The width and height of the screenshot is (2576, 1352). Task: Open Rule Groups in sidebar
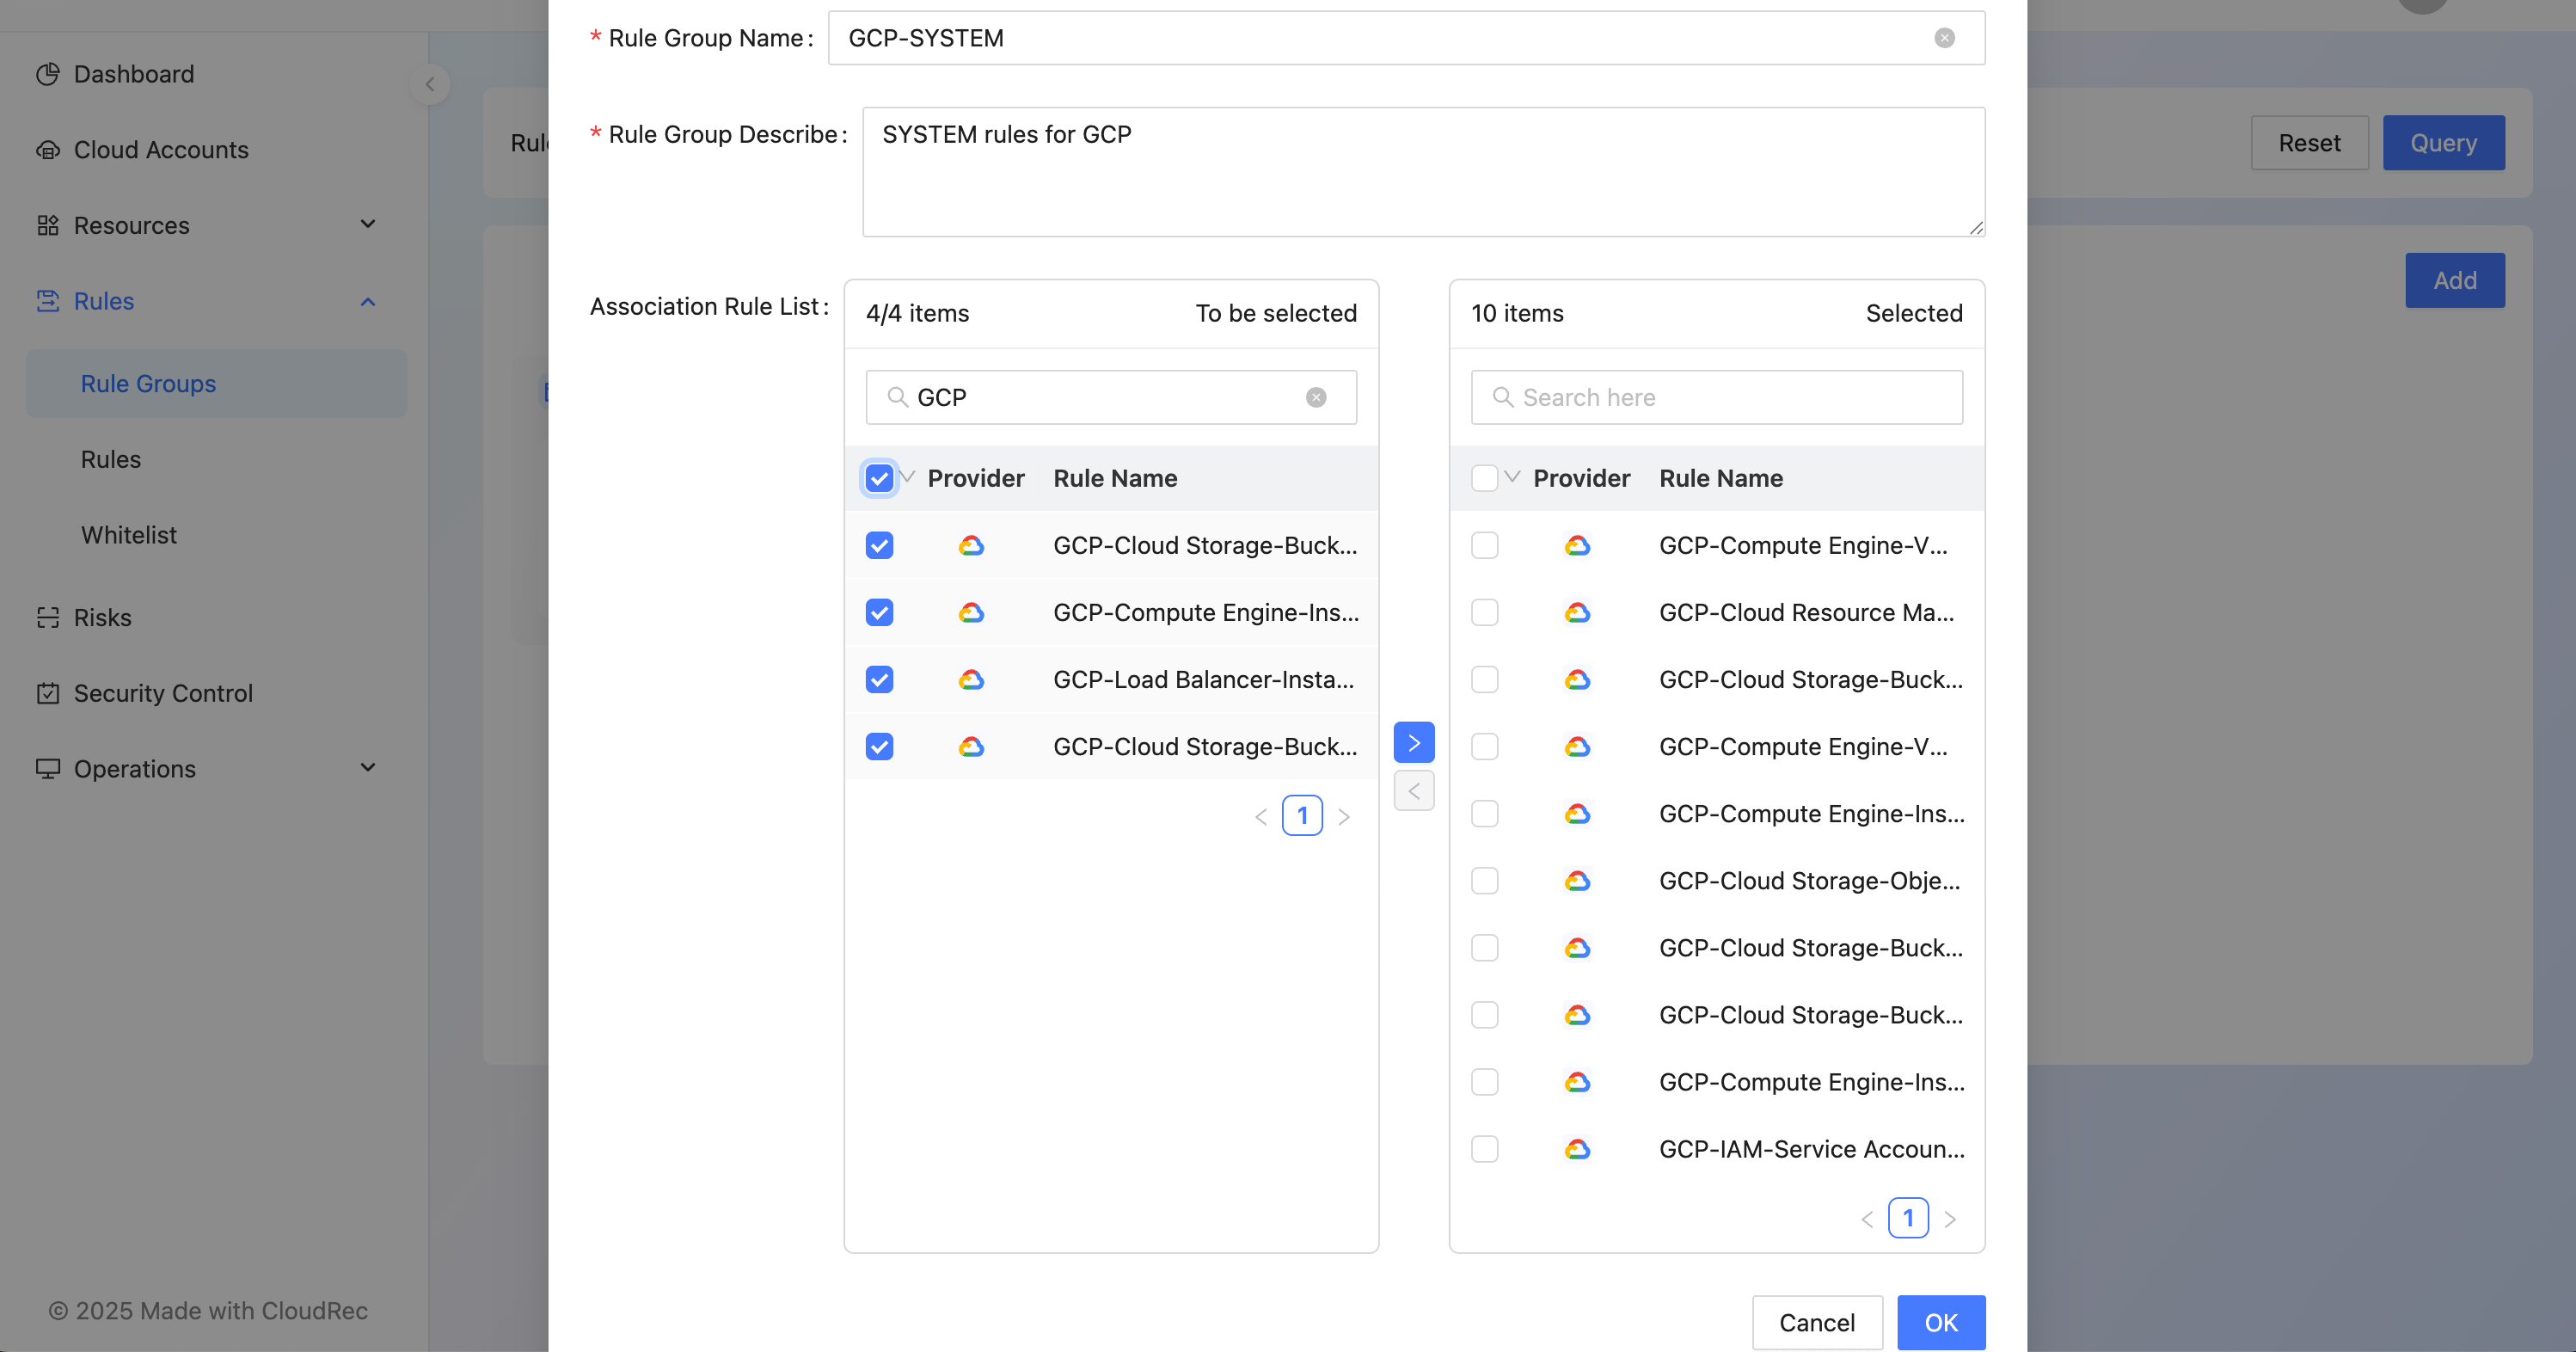pos(216,383)
